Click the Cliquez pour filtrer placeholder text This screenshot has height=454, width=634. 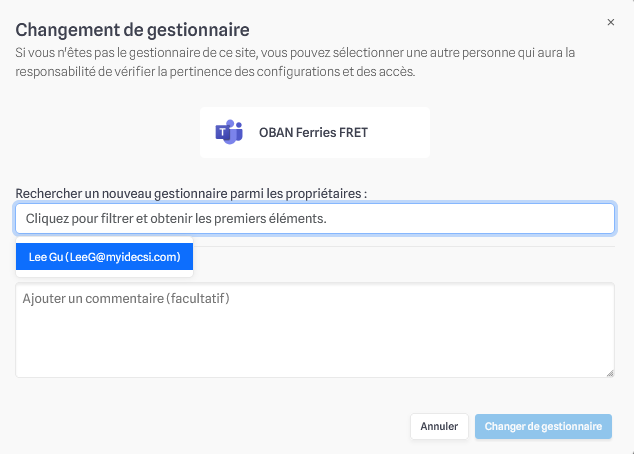click(176, 218)
